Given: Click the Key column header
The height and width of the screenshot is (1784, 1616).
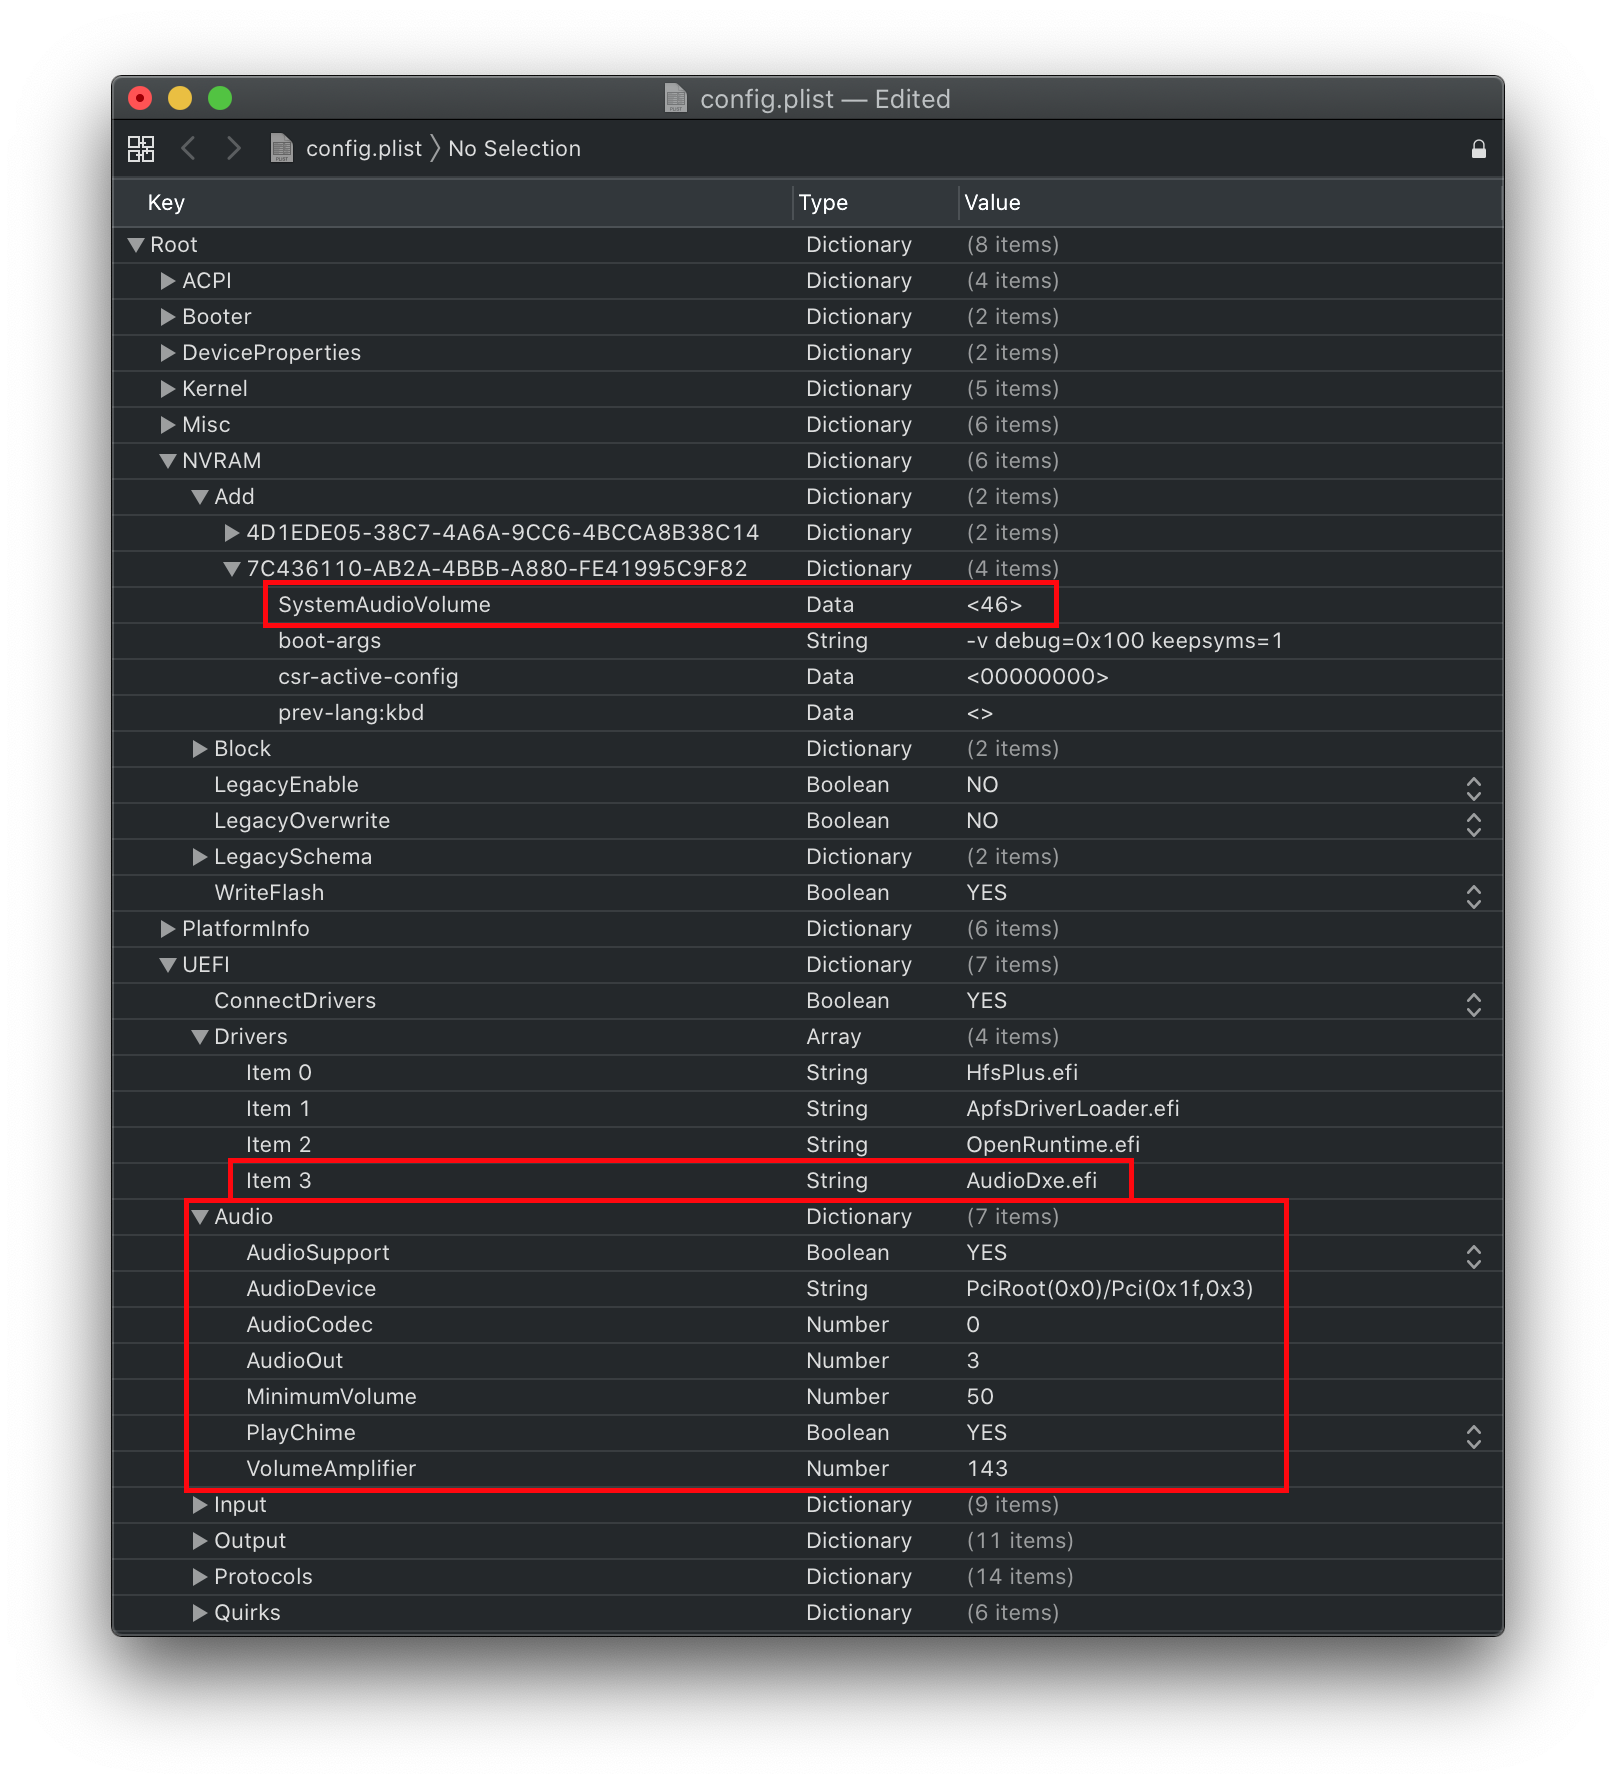Looking at the screenshot, I should point(166,203).
